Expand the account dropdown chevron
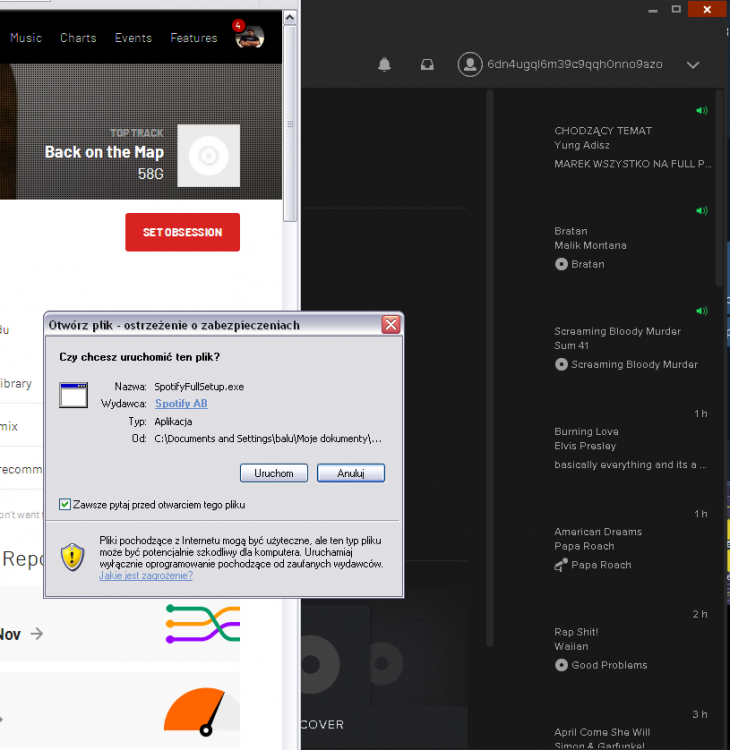This screenshot has height=750, width=730. click(x=693, y=65)
